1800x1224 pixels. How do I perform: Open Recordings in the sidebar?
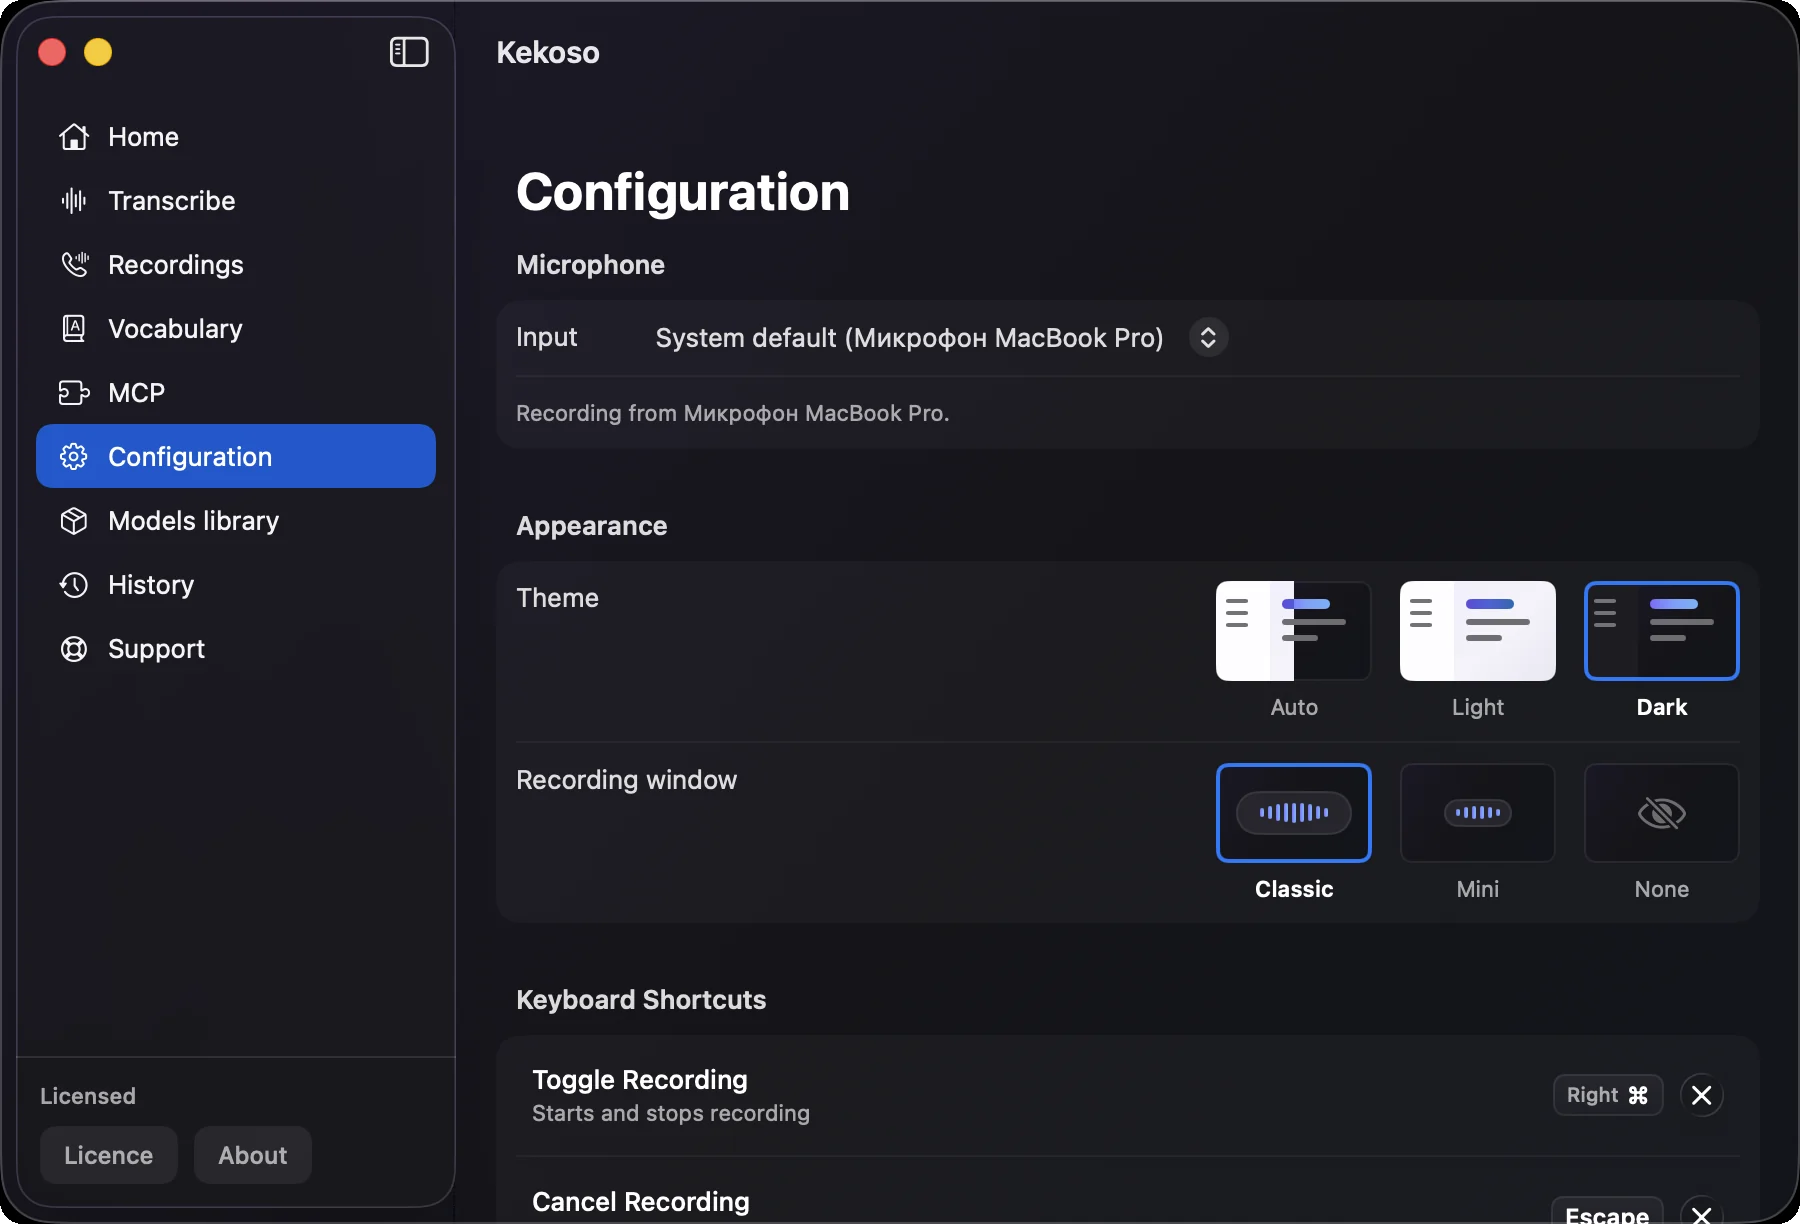coord(175,265)
